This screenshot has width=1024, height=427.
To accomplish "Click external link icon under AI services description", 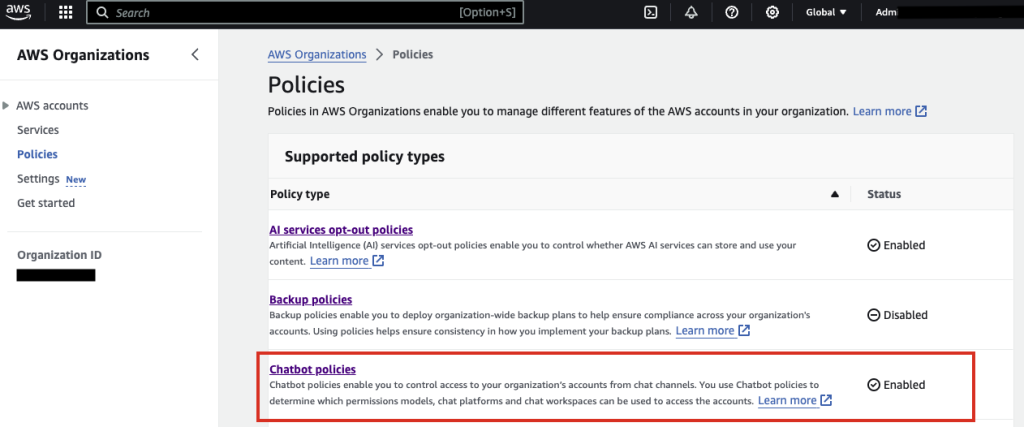I will tap(377, 261).
